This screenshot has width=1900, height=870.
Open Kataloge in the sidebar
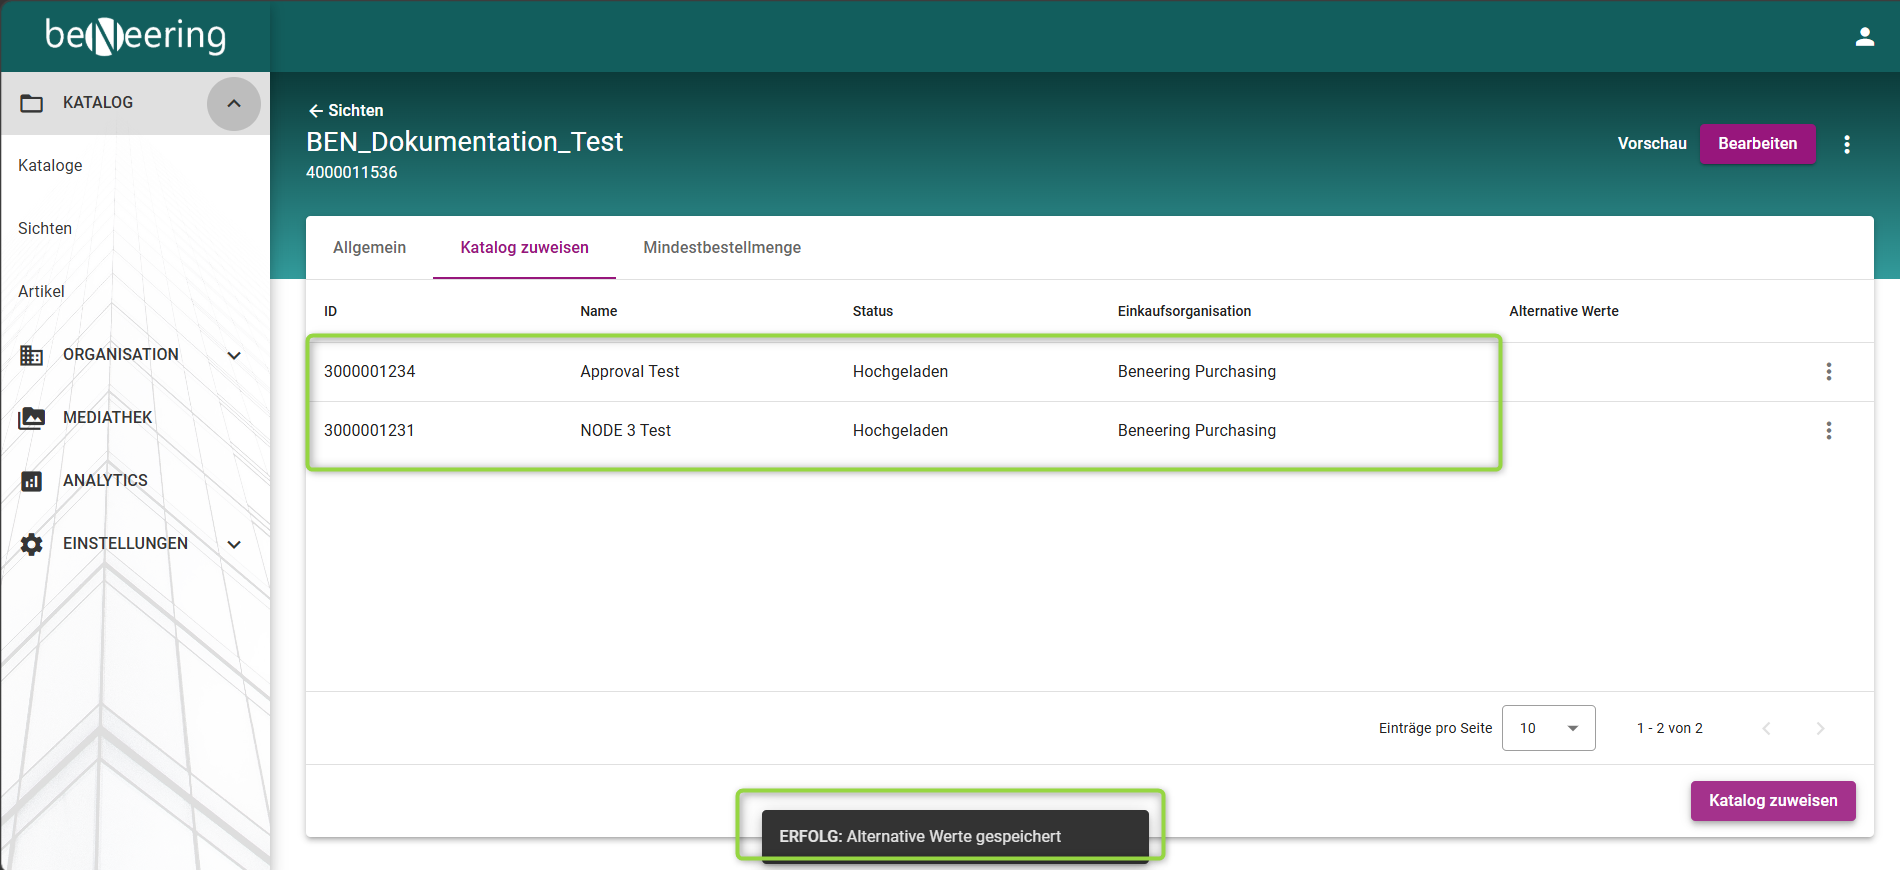(x=50, y=166)
